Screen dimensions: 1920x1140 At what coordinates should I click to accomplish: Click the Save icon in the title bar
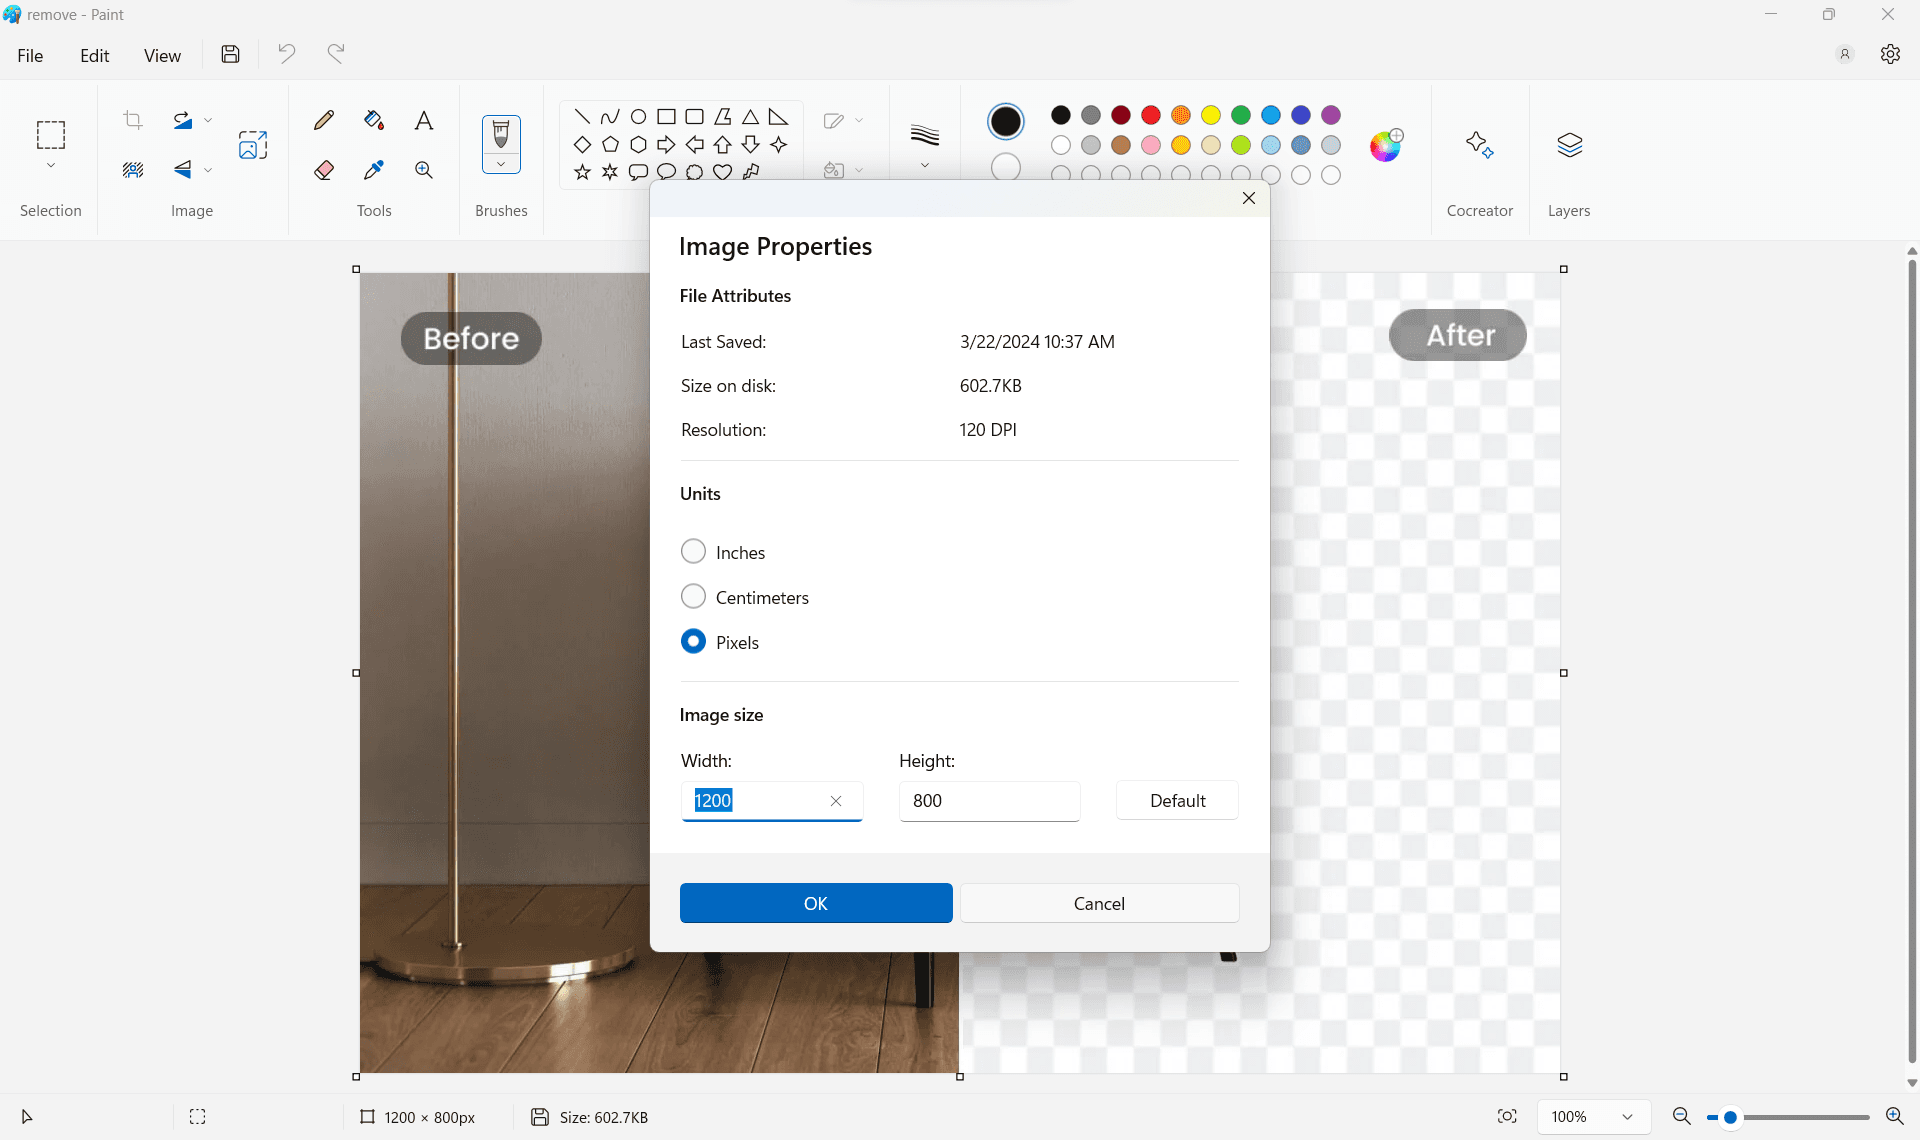click(231, 54)
